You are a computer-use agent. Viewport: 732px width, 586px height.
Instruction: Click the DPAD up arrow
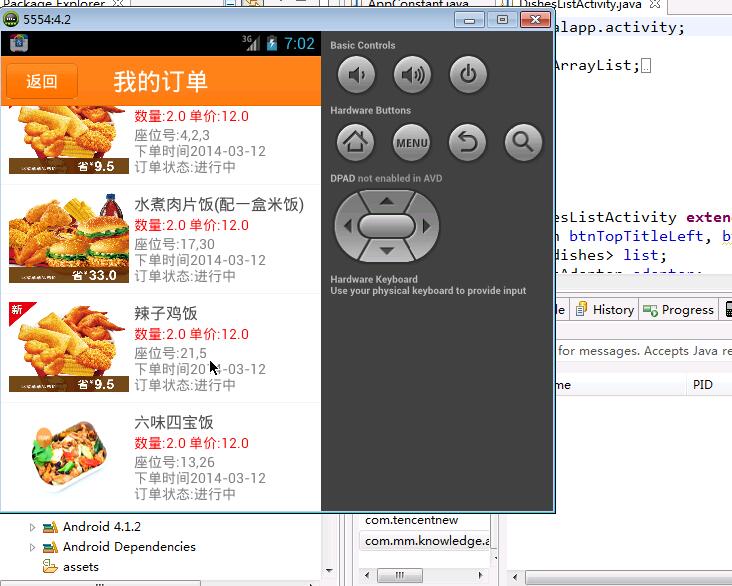[x=387, y=201]
